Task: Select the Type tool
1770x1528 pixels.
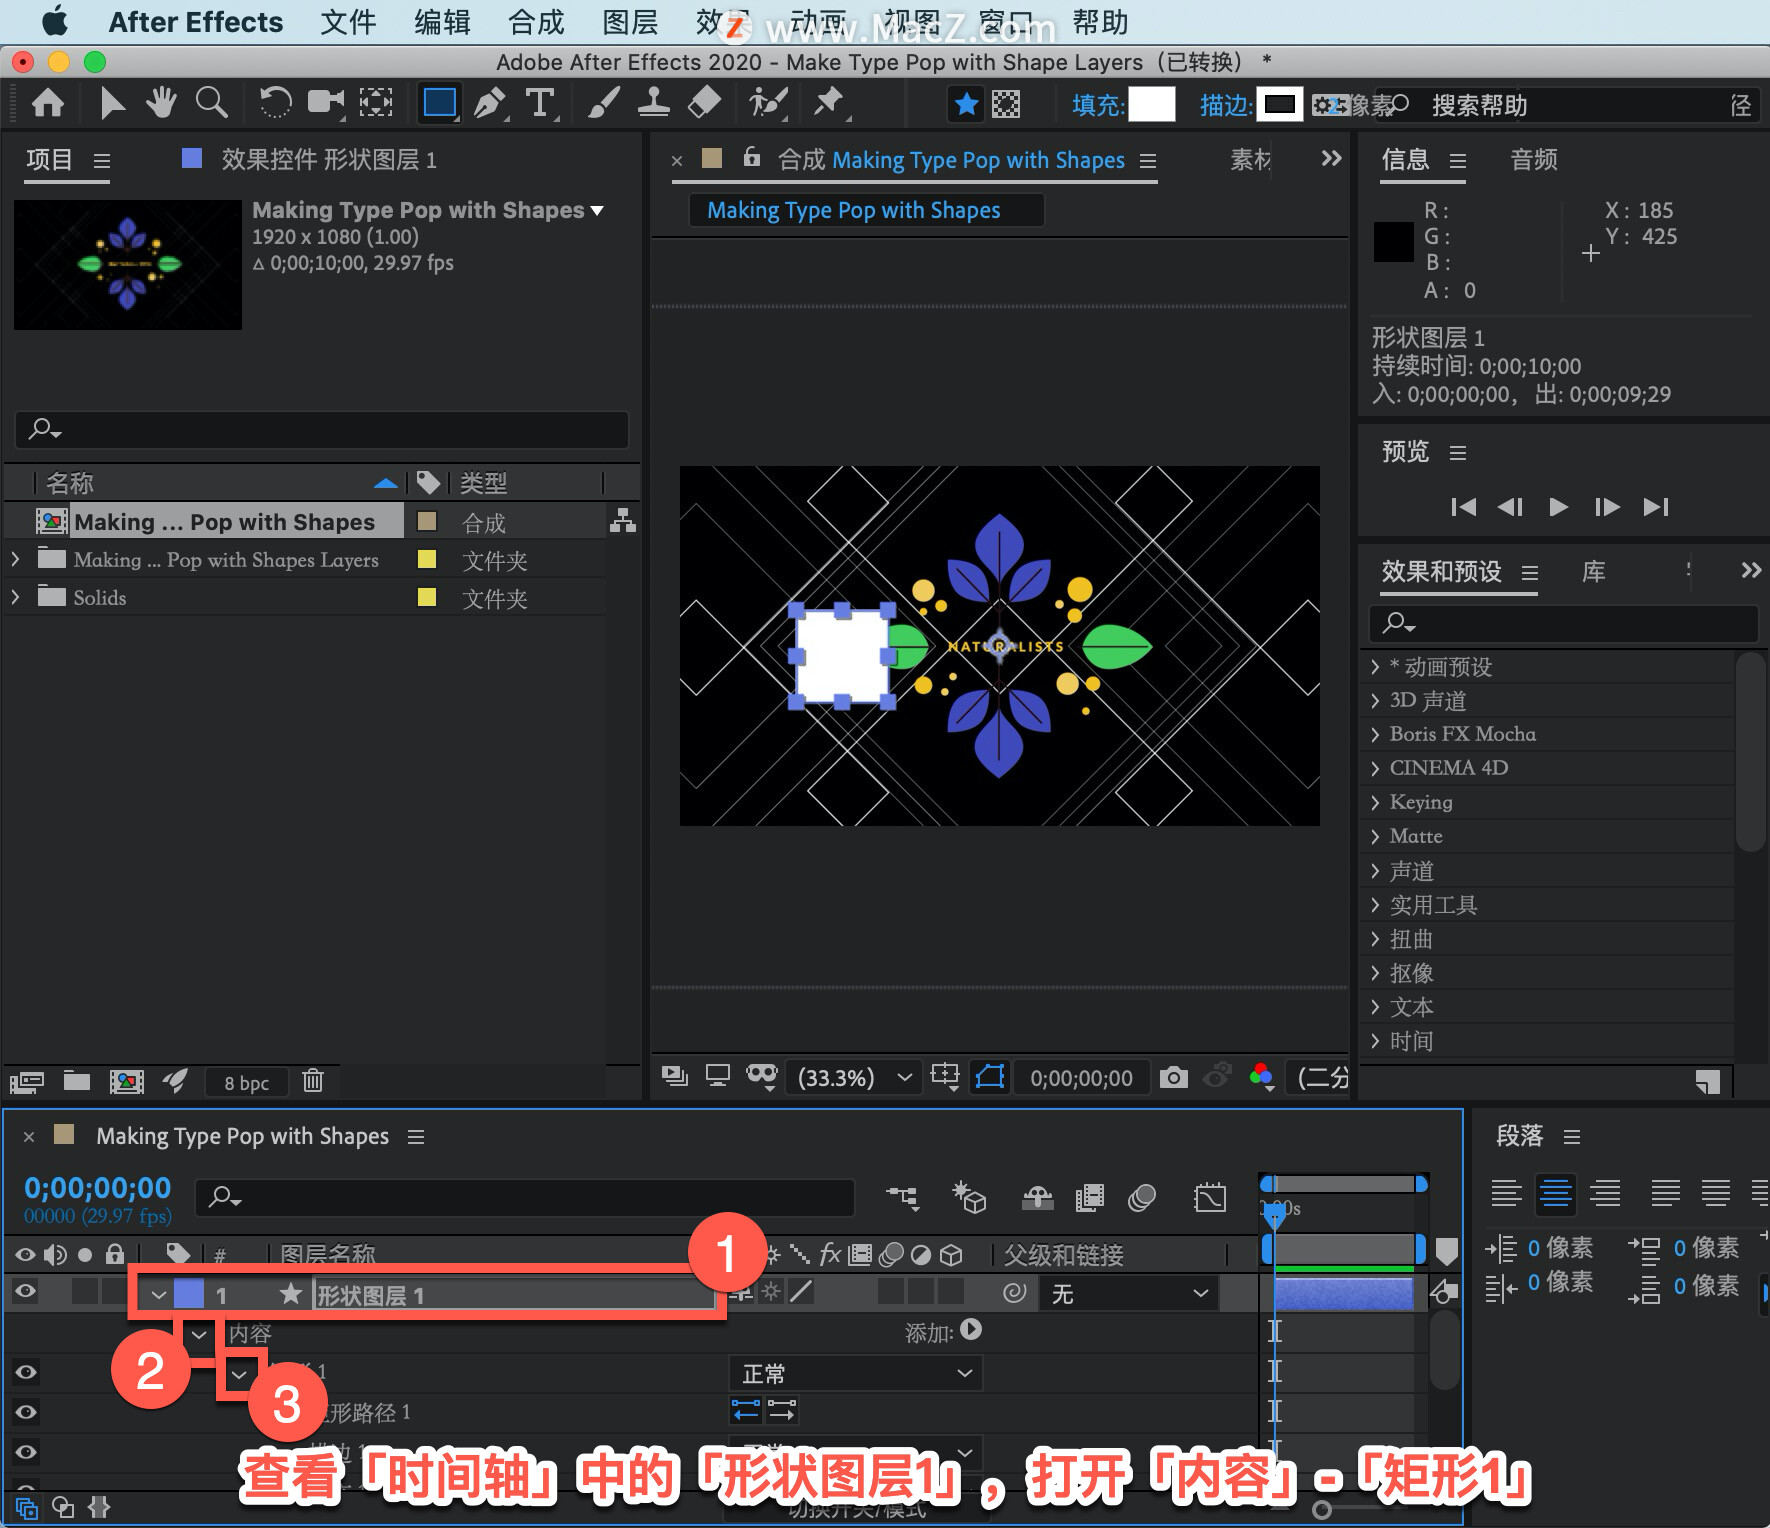Action: pyautogui.click(x=540, y=103)
